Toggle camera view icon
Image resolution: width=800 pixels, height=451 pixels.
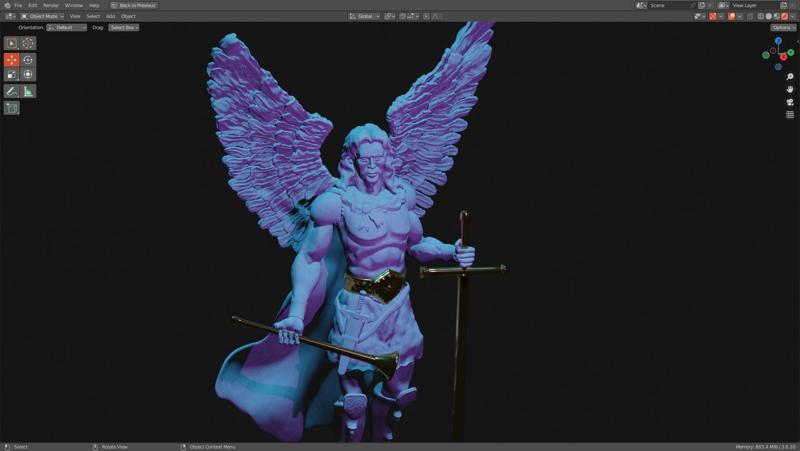click(790, 102)
